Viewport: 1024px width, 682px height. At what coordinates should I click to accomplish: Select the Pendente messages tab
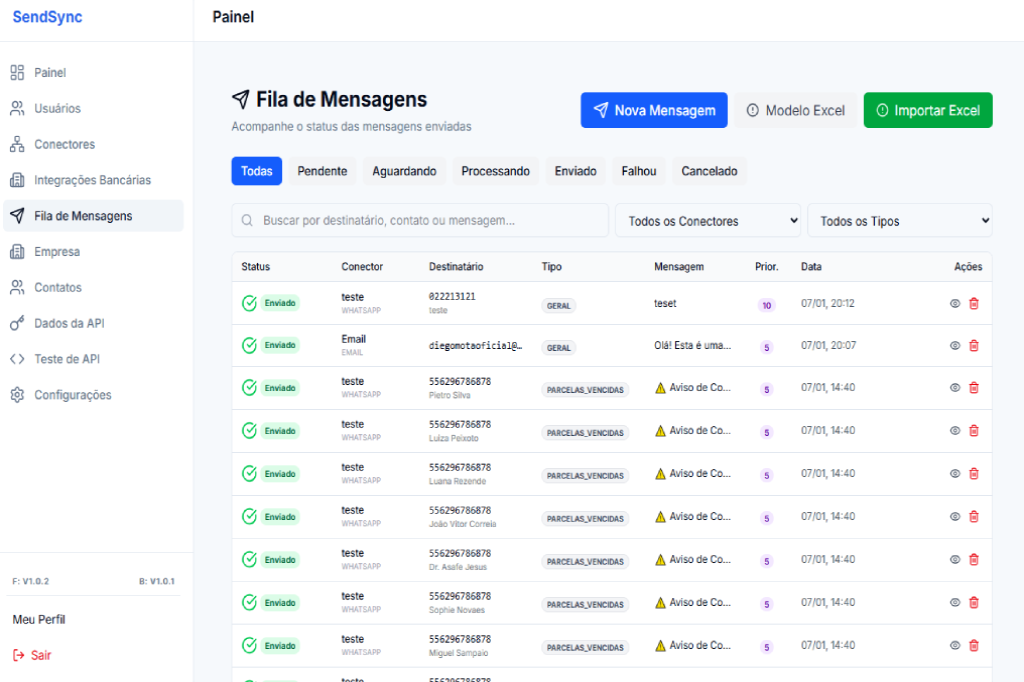(322, 171)
